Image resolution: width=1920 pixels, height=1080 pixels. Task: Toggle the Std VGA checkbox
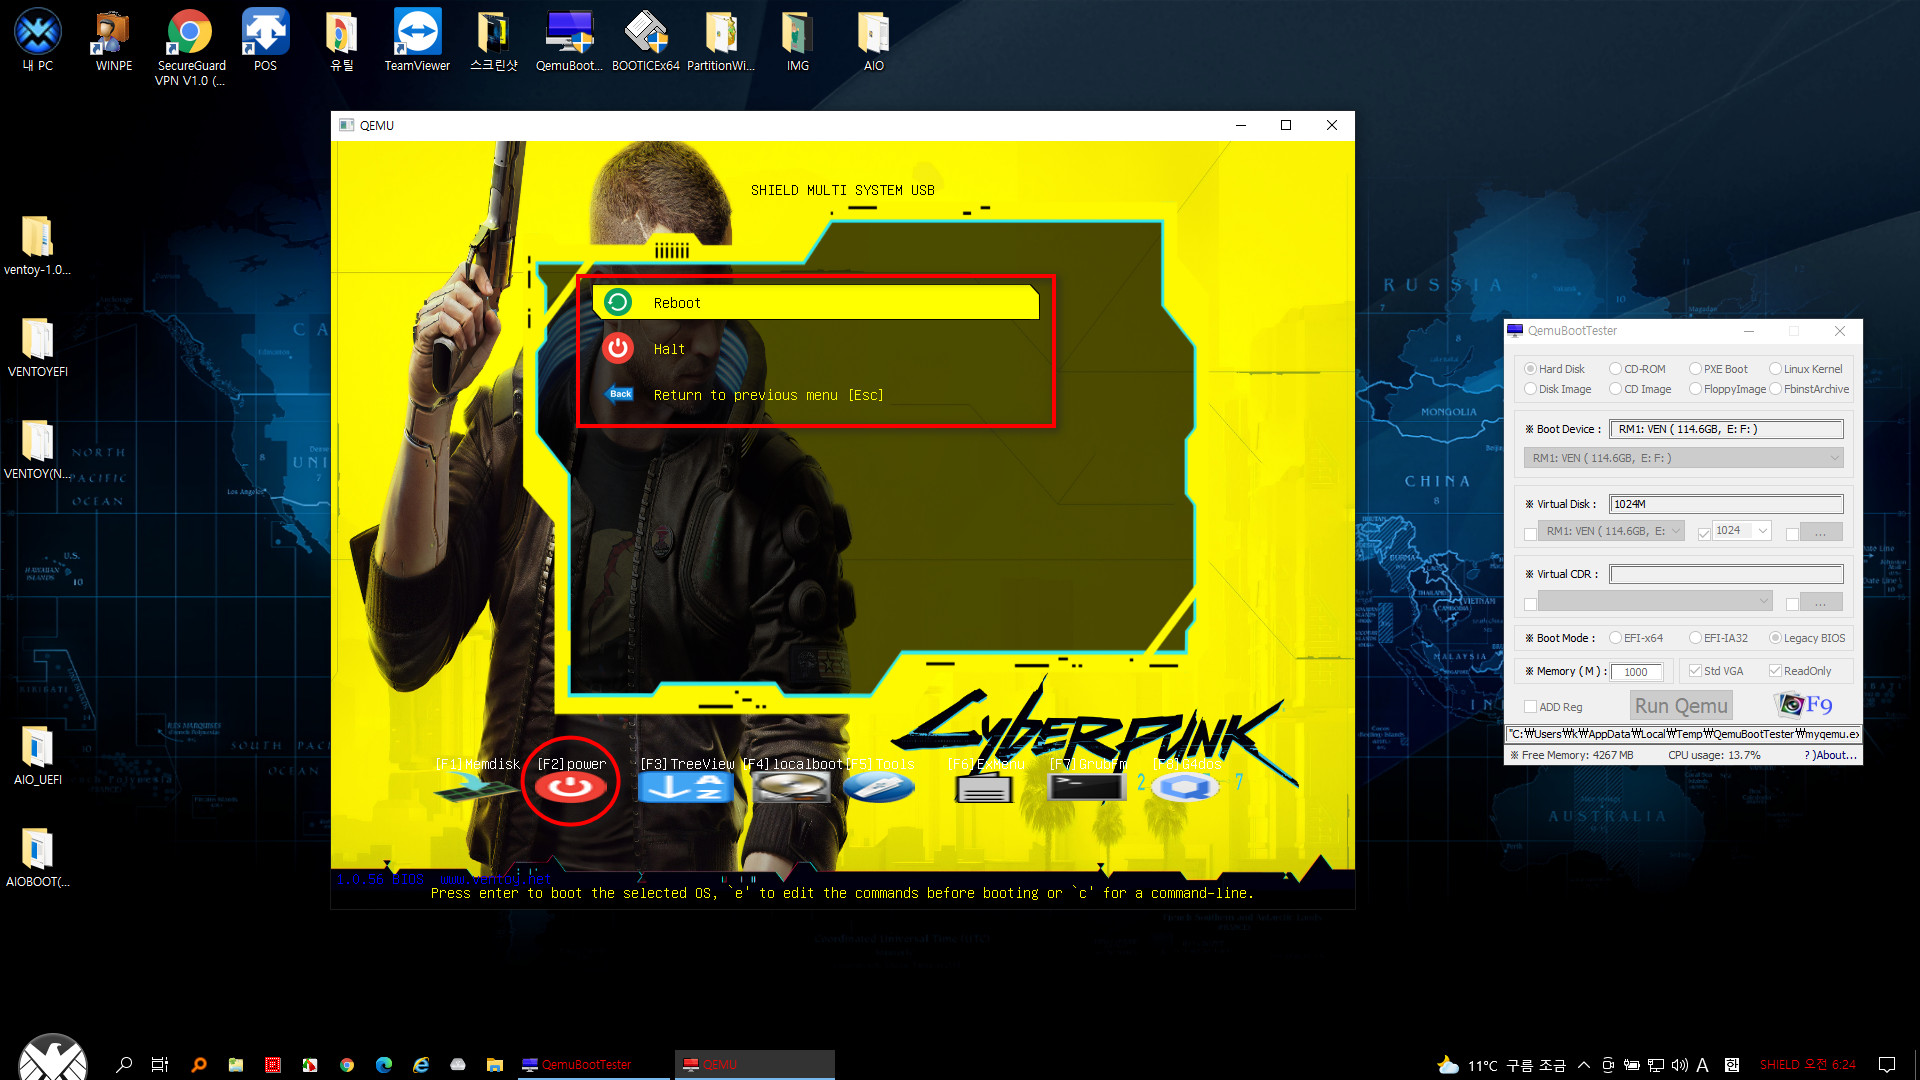pos(1695,671)
